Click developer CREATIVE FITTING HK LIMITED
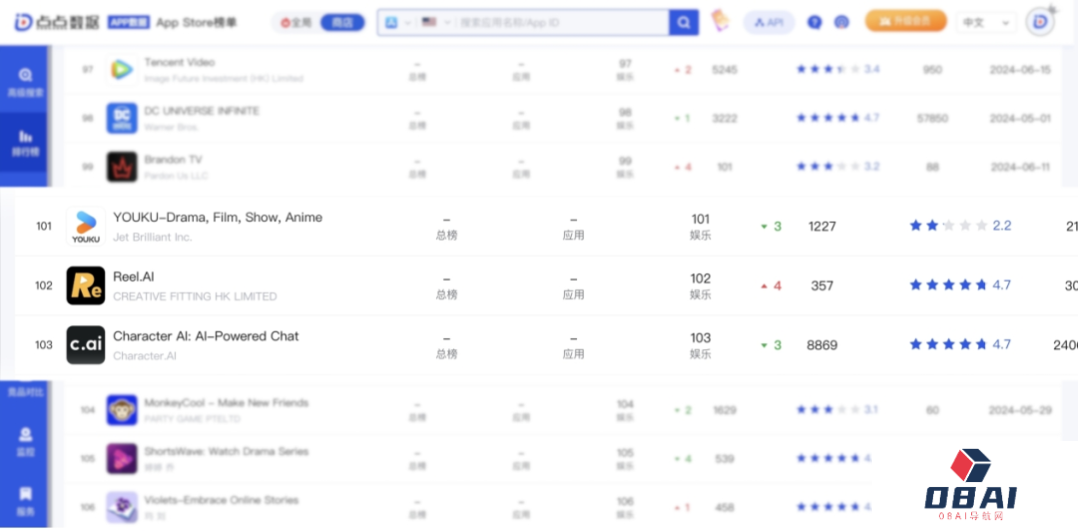The width and height of the screenshot is (1078, 531). click(x=195, y=296)
